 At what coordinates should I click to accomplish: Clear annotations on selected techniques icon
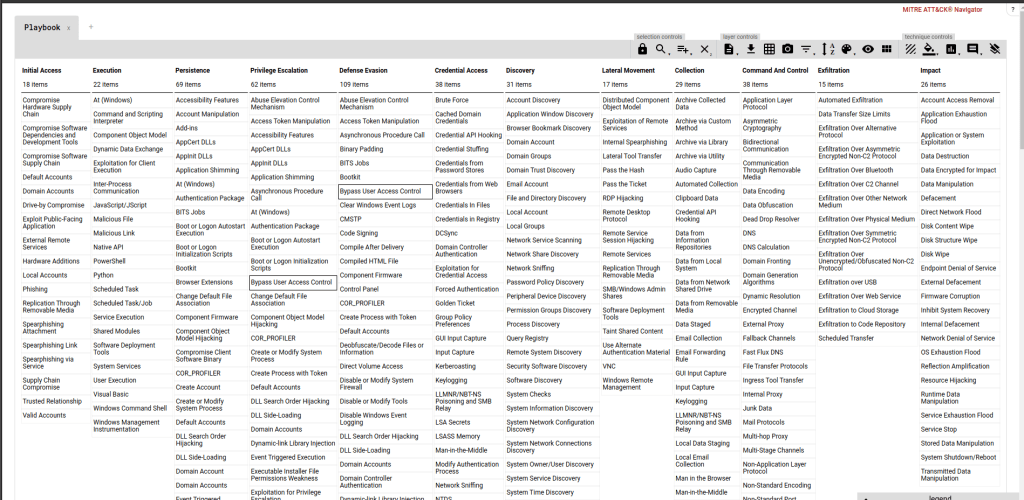tap(994, 49)
